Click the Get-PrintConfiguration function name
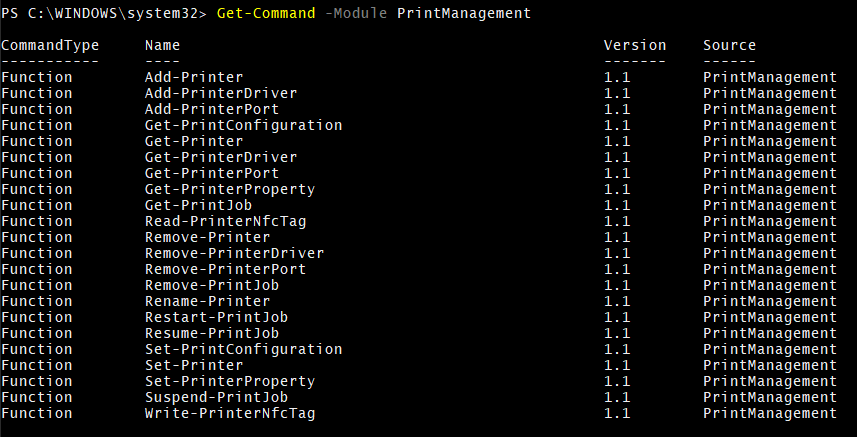857x437 pixels. pos(243,125)
